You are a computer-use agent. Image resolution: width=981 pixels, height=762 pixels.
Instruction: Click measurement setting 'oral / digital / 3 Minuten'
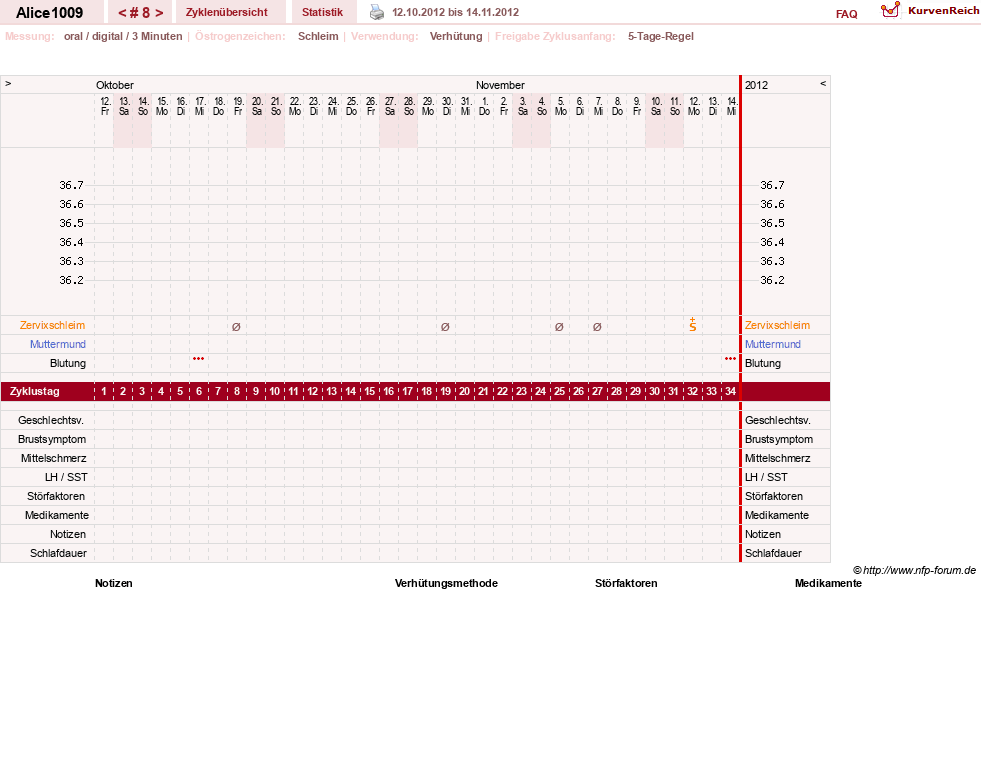123,36
